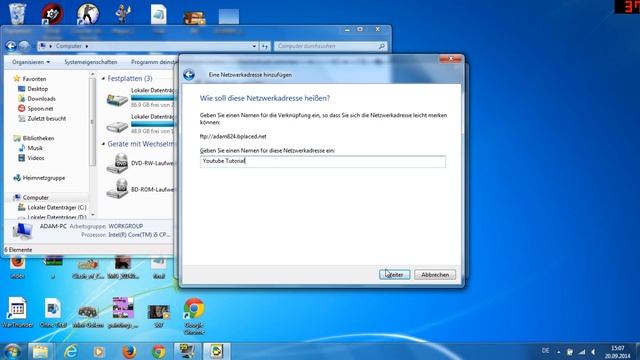Select the DVD-RW-Laufwerk drive icon

117,163
